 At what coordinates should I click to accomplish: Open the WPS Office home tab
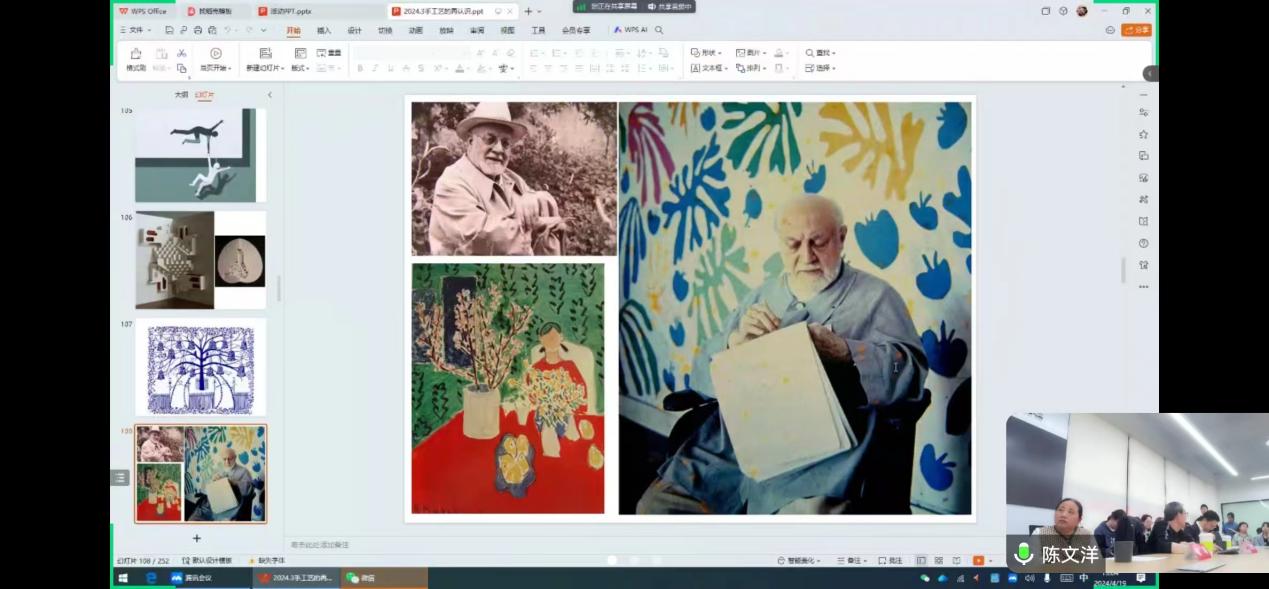[x=146, y=11]
